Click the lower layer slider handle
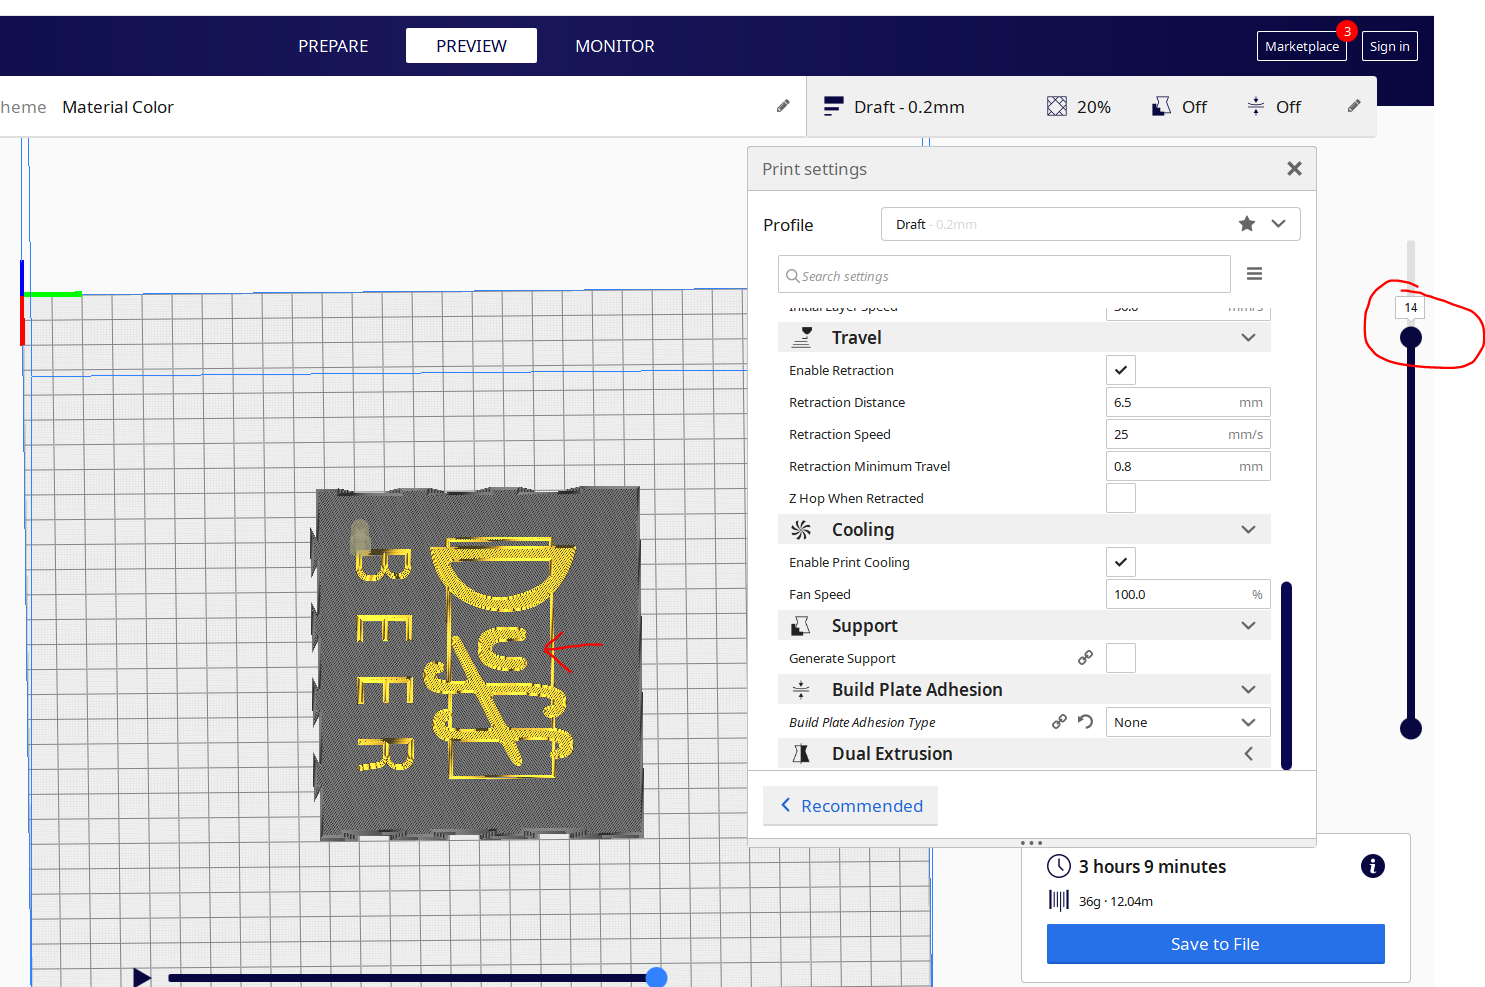 point(1411,728)
